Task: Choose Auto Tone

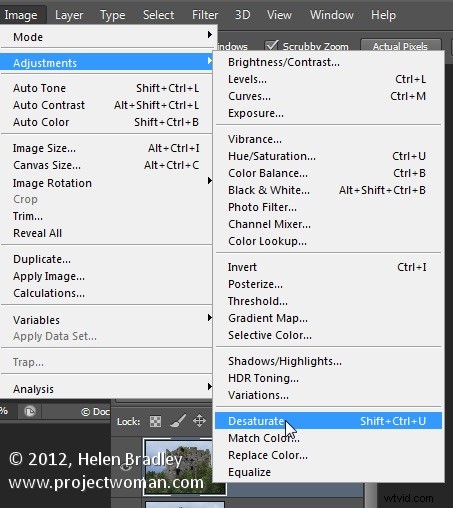Action: [107, 88]
